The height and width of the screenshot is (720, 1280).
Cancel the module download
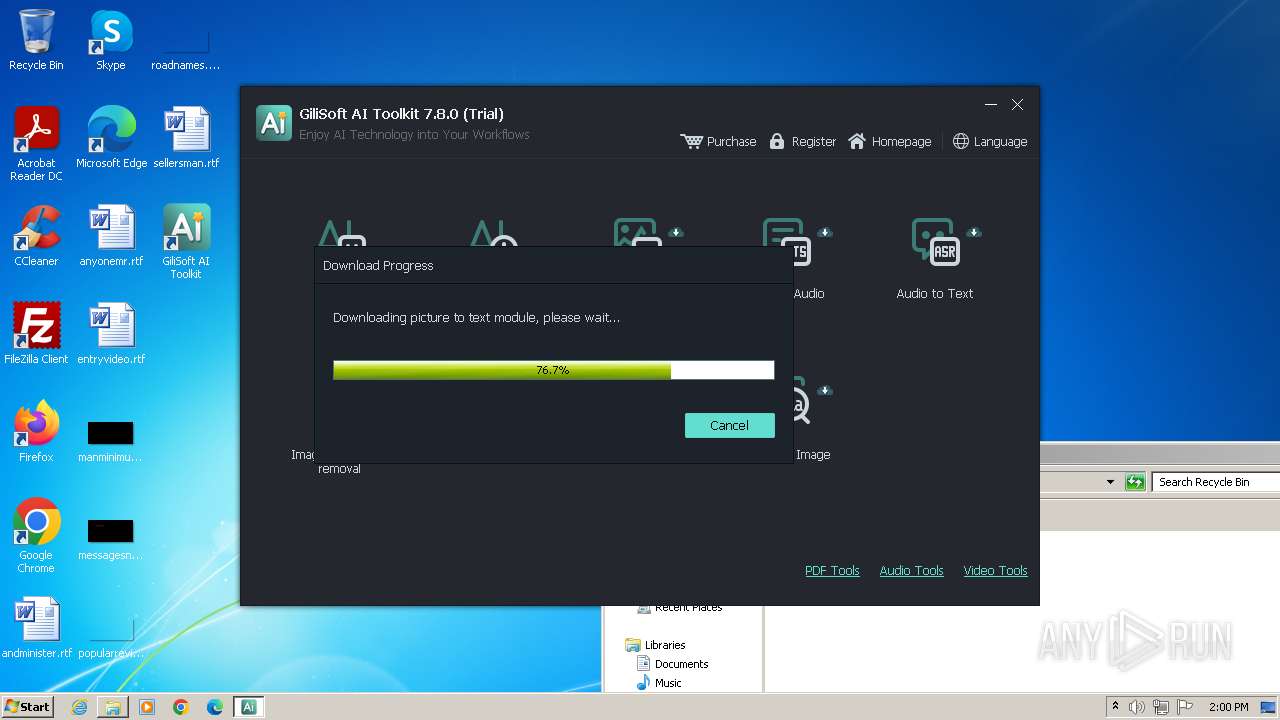point(729,425)
